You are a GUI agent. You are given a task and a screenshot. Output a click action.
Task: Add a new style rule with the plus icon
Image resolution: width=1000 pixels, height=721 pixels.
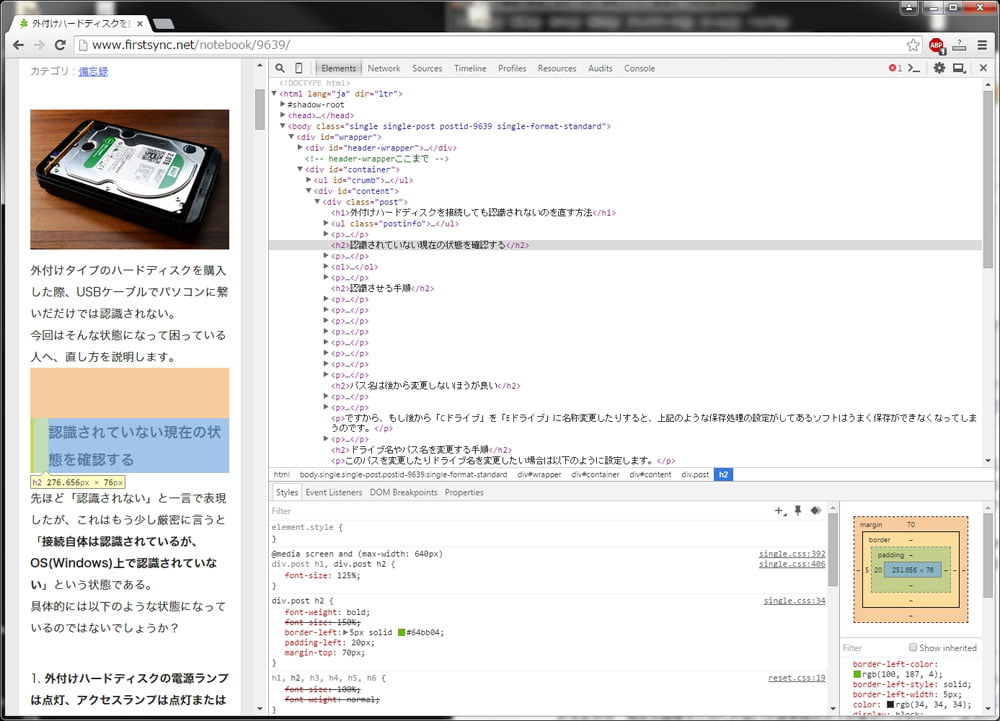point(780,511)
